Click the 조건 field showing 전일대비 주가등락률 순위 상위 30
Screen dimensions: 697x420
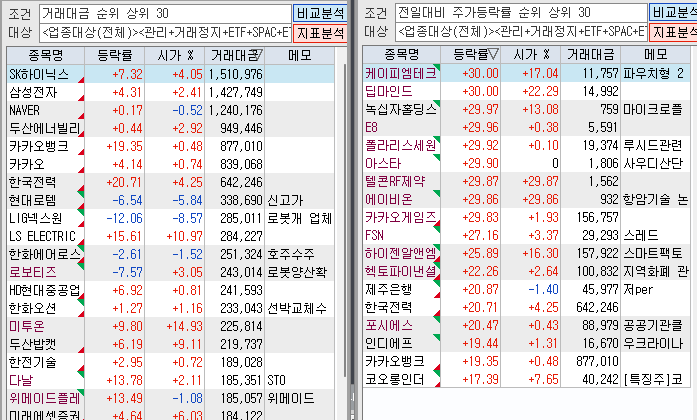pos(521,12)
